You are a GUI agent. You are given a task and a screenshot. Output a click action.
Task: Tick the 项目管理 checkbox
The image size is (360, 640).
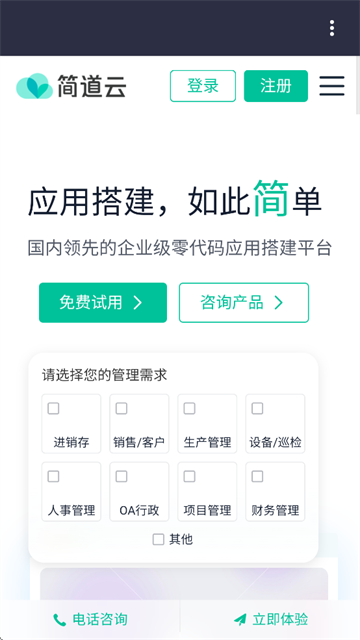click(189, 476)
